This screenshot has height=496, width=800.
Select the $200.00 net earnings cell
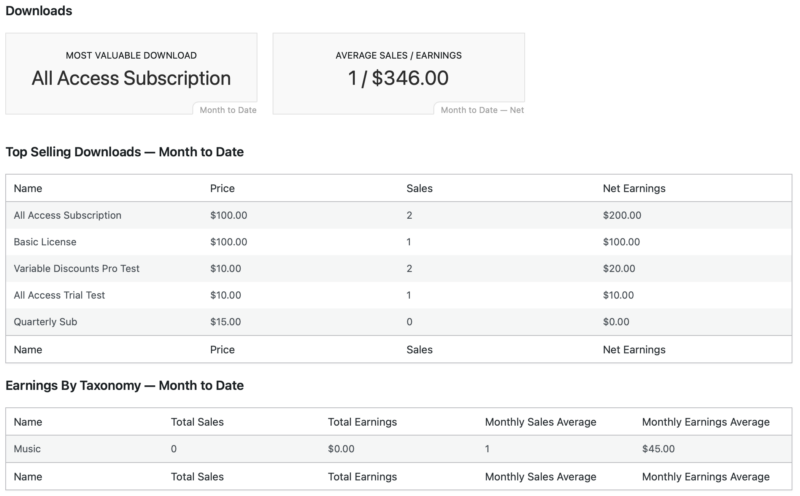click(x=622, y=215)
